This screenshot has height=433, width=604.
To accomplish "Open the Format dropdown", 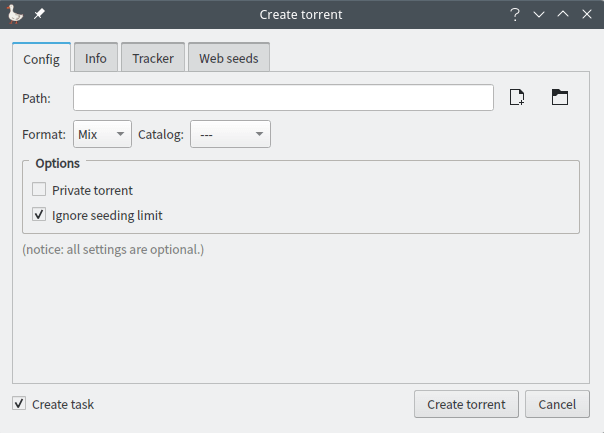I will pyautogui.click(x=102, y=134).
